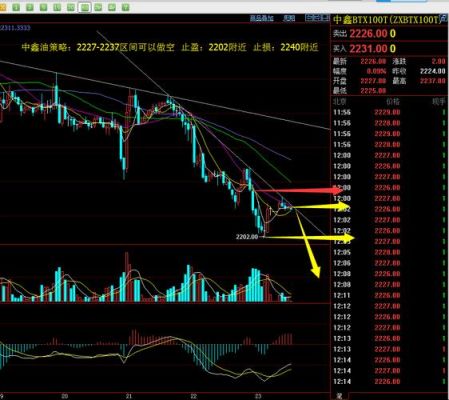Open the 商品叠加 overlay option
The image size is (449, 400).
pyautogui.click(x=262, y=18)
